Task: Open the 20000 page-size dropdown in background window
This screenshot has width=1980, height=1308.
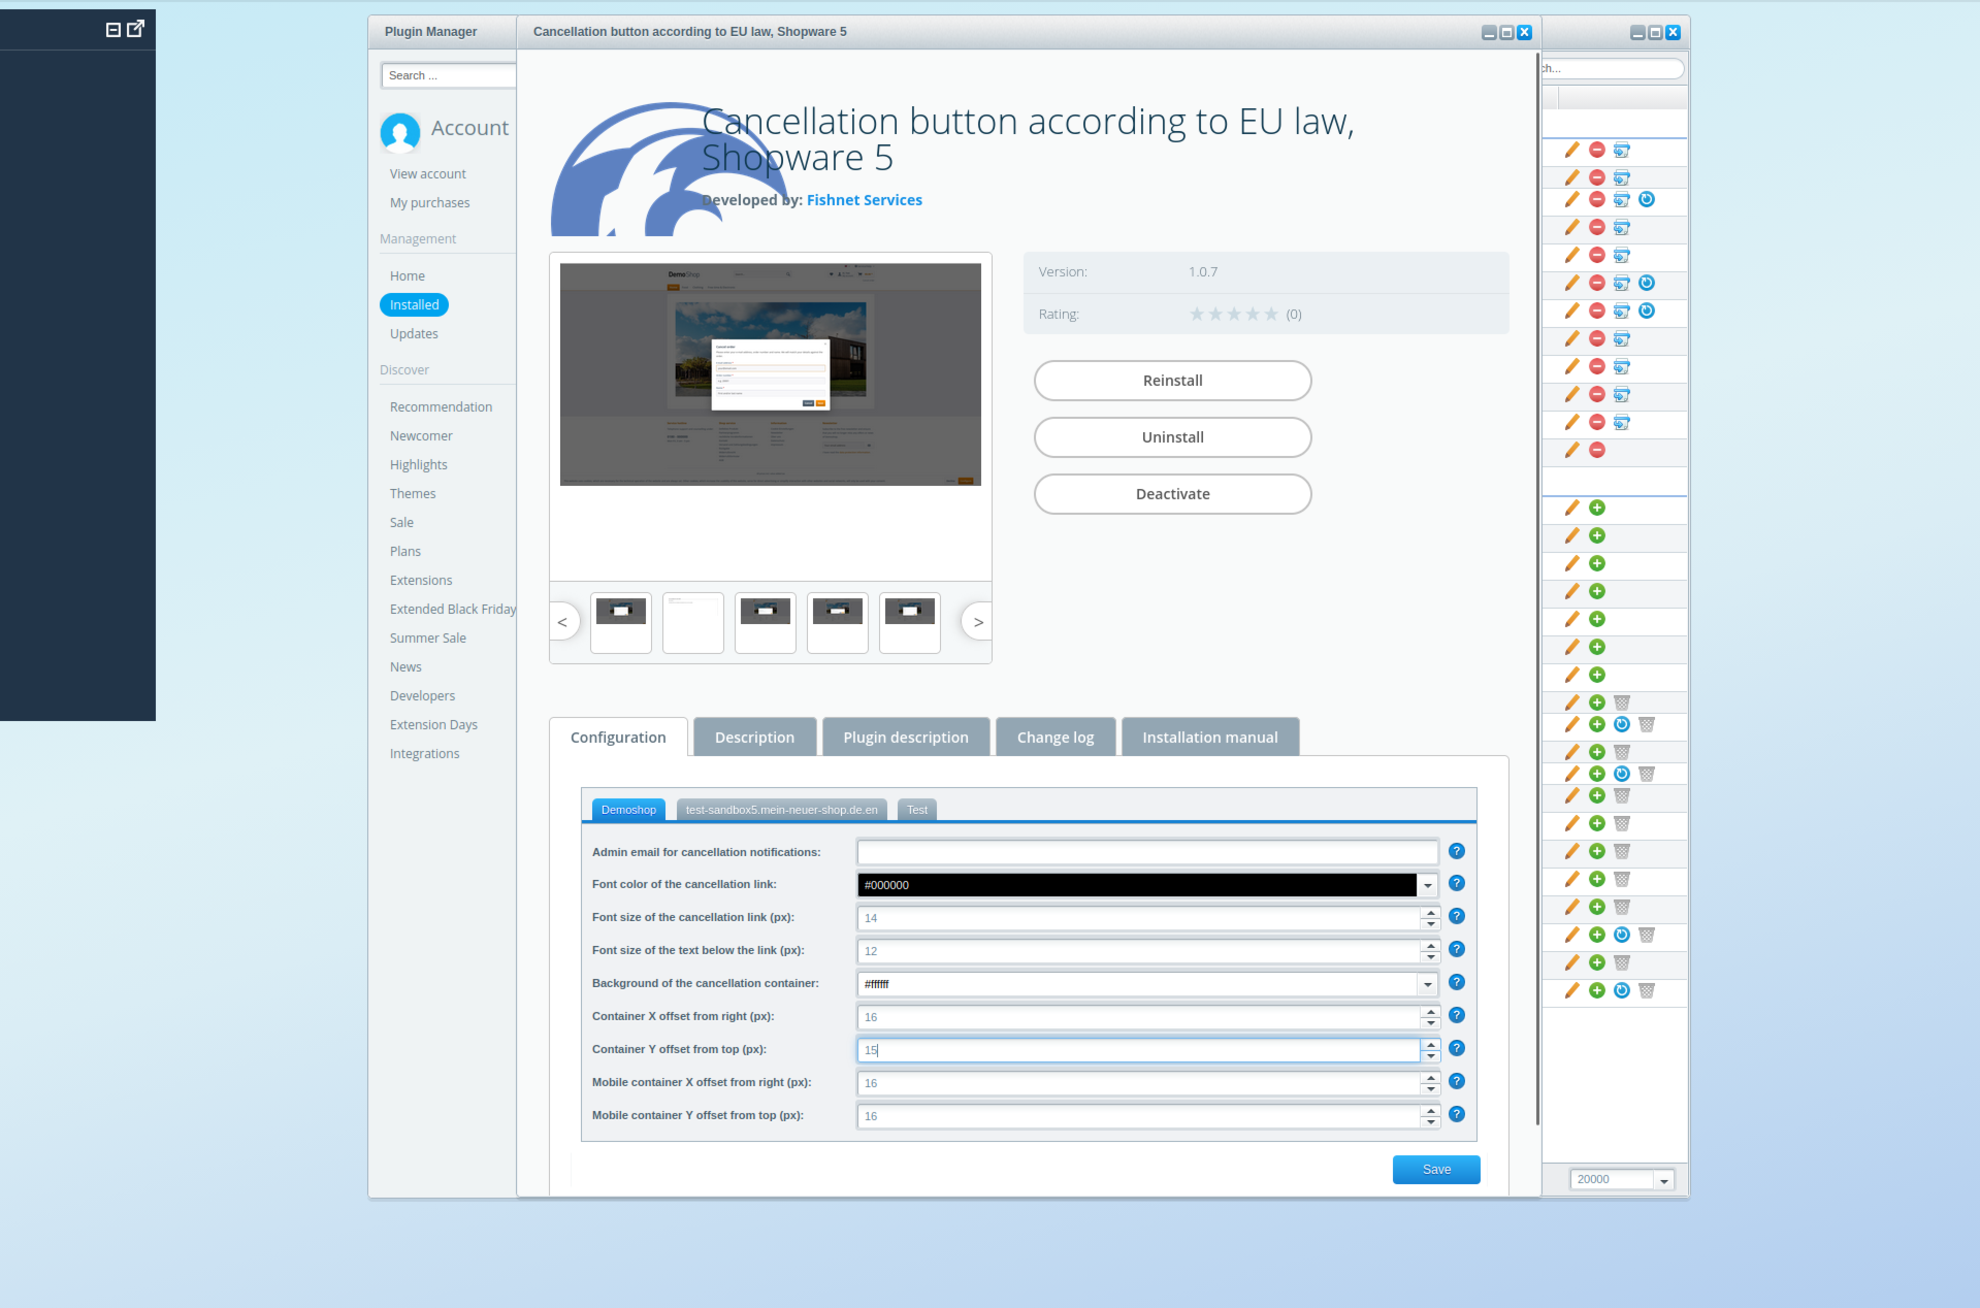Action: (1664, 1180)
